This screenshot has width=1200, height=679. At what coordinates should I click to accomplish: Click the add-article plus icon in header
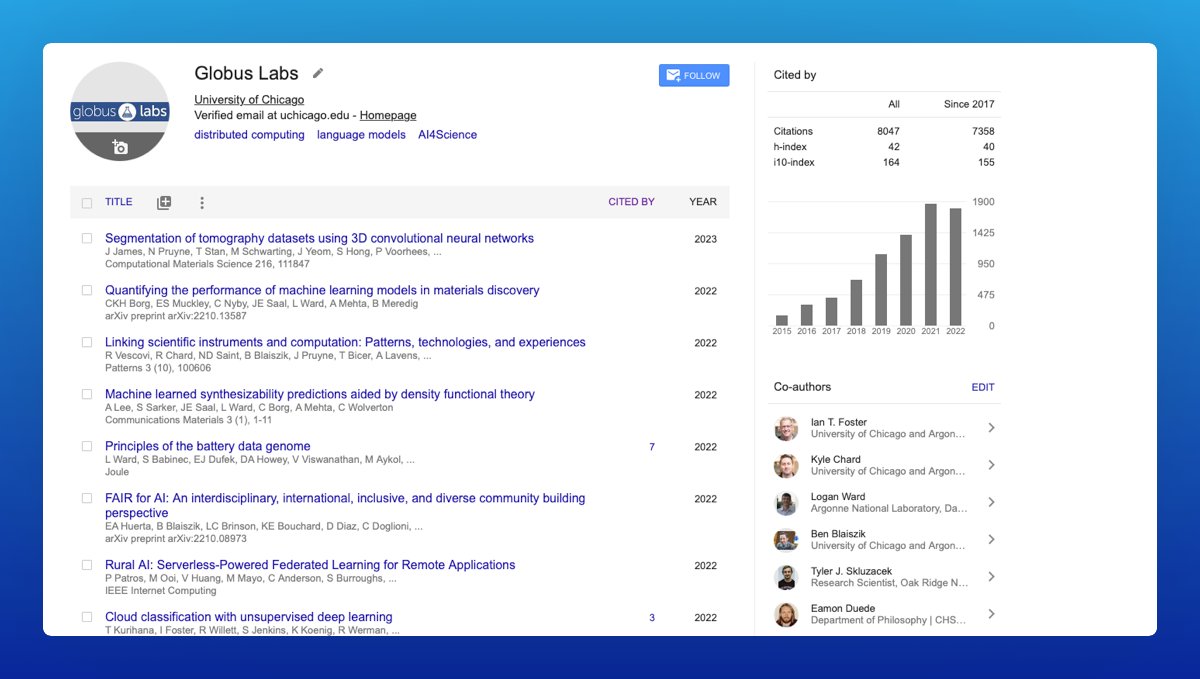pyautogui.click(x=164, y=202)
